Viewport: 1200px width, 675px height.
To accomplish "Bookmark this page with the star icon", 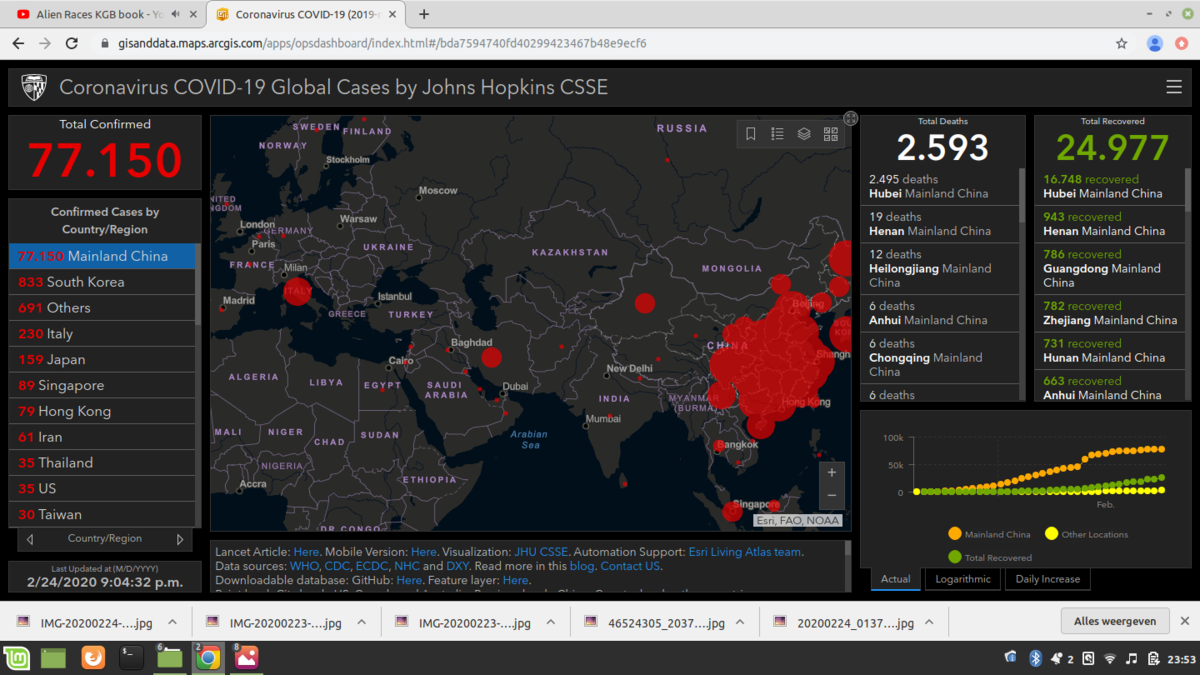I will pyautogui.click(x=1122, y=44).
